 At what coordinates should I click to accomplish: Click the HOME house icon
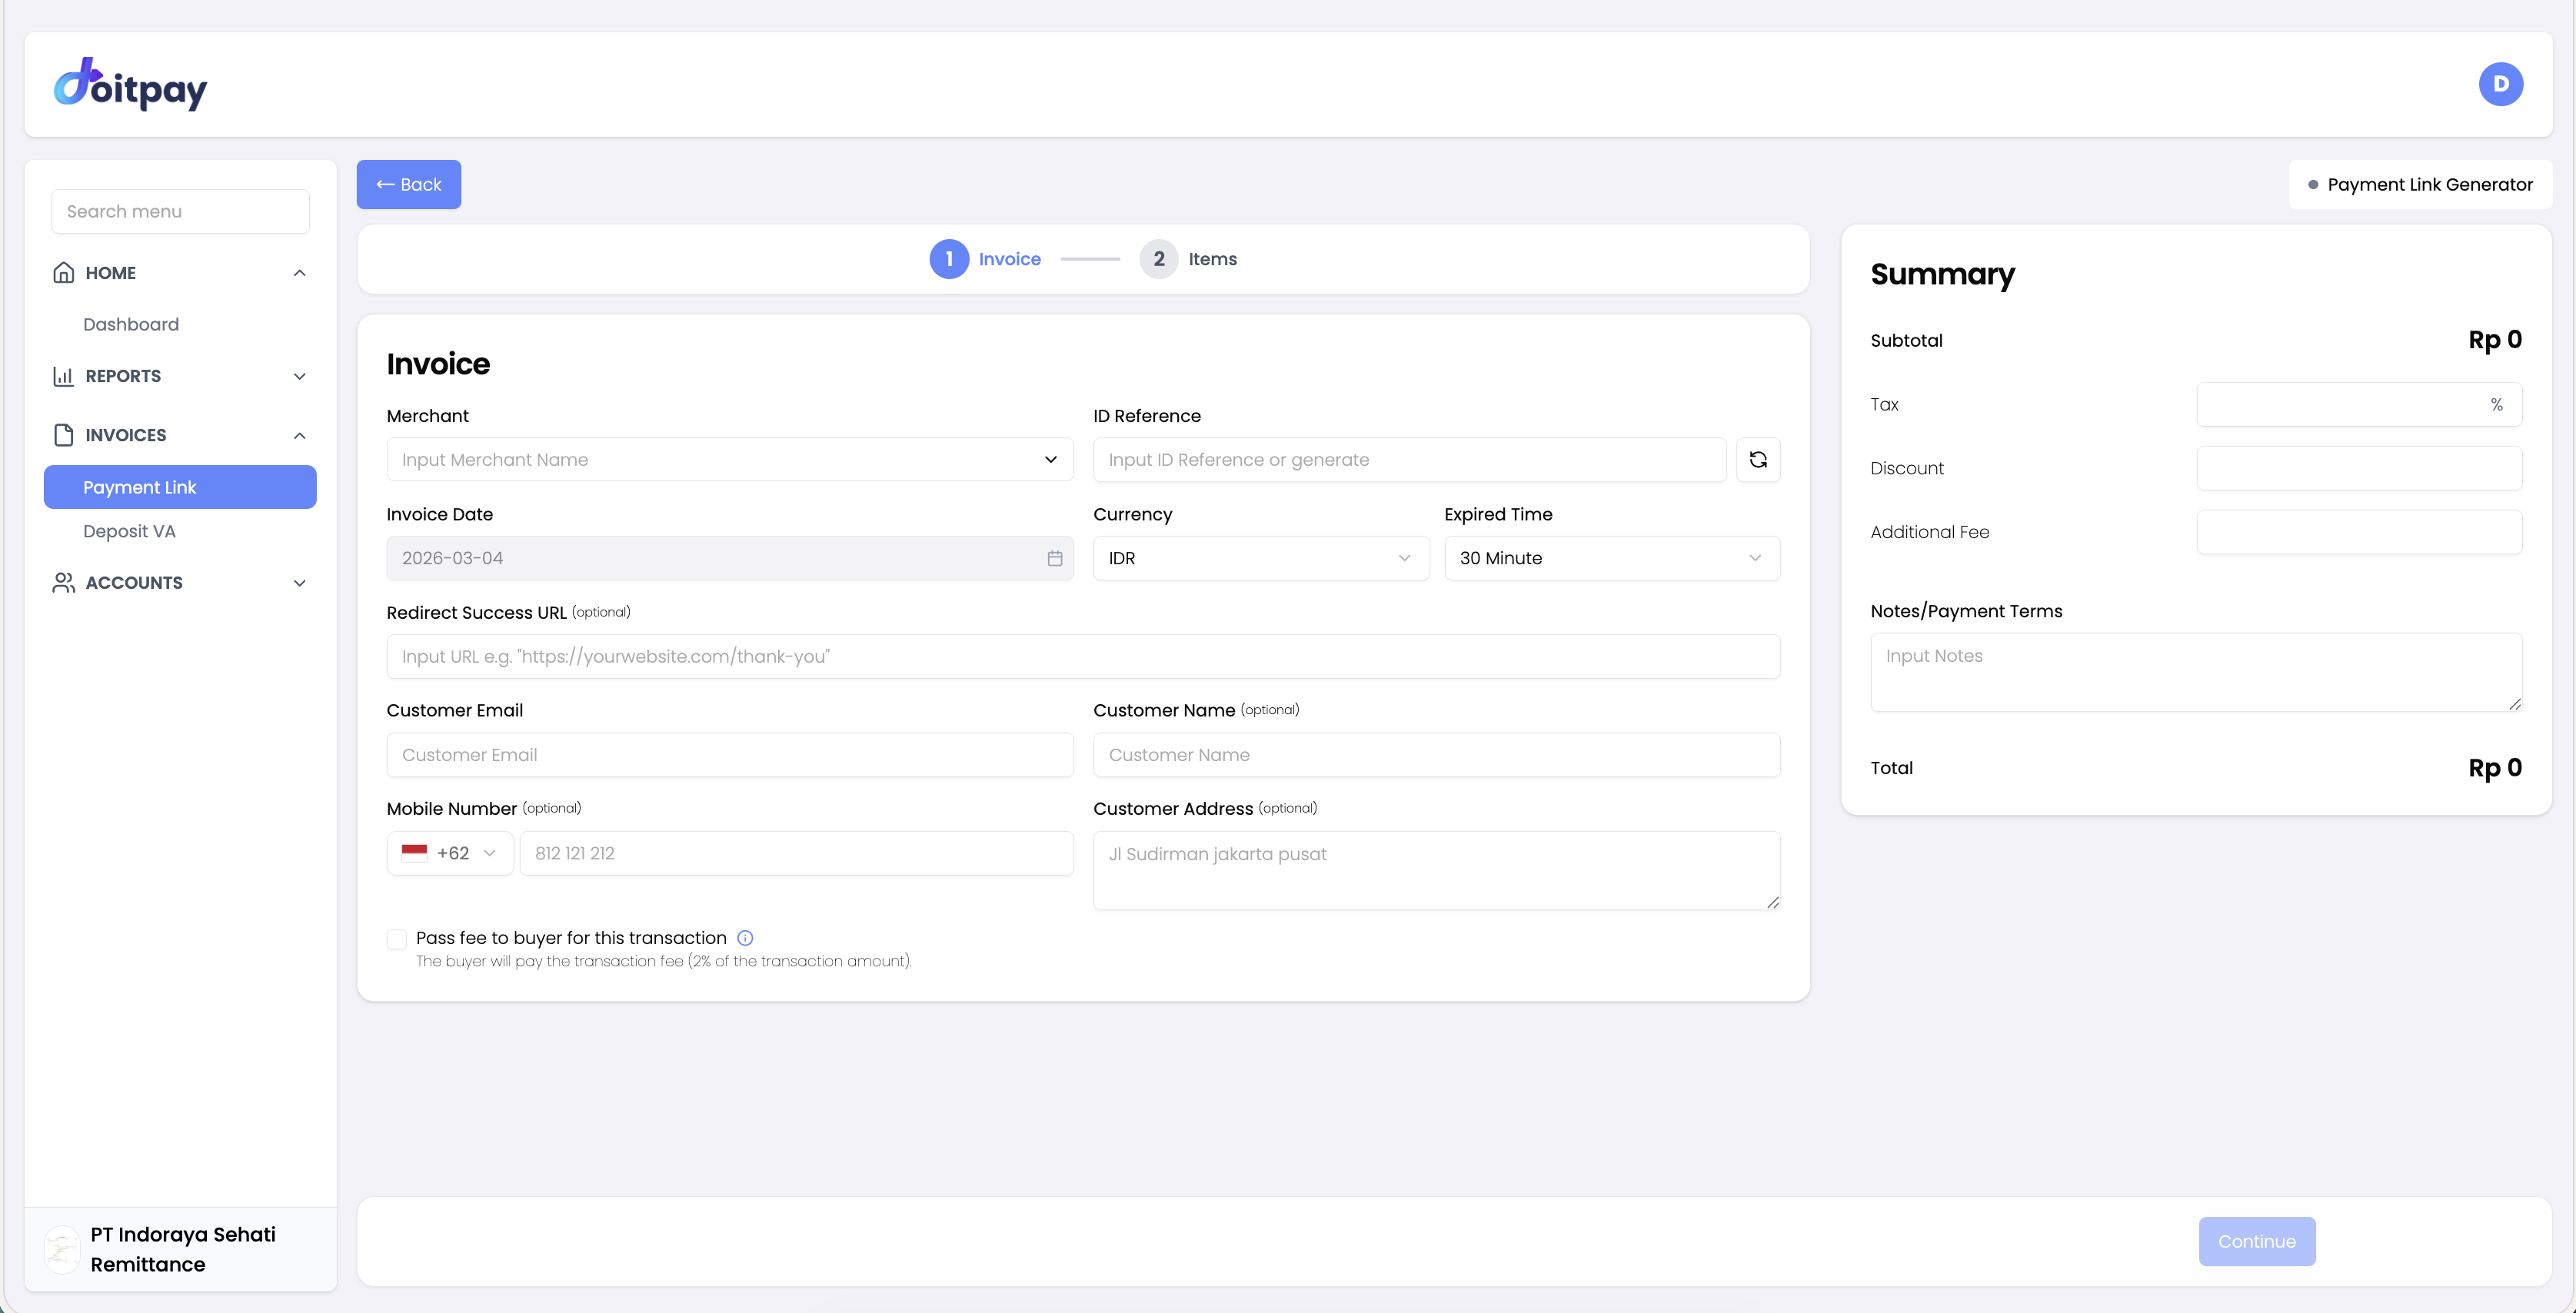coord(63,273)
